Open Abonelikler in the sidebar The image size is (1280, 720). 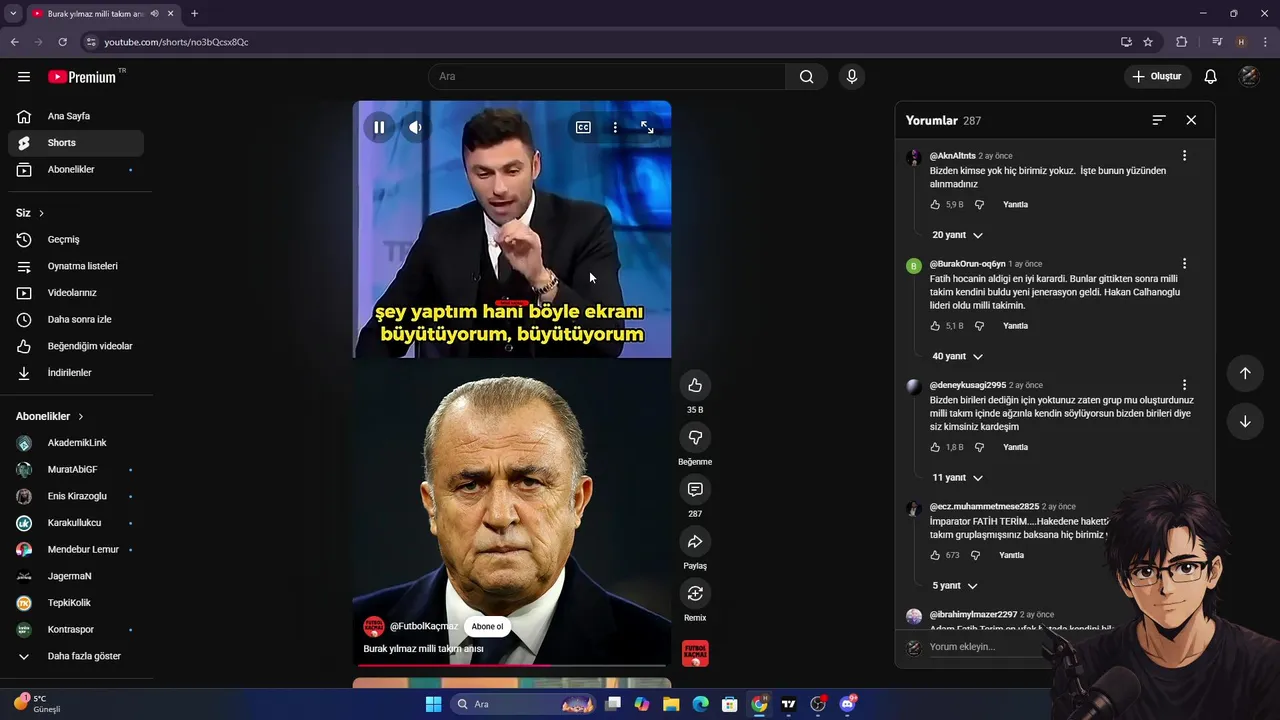pyautogui.click(x=76, y=169)
